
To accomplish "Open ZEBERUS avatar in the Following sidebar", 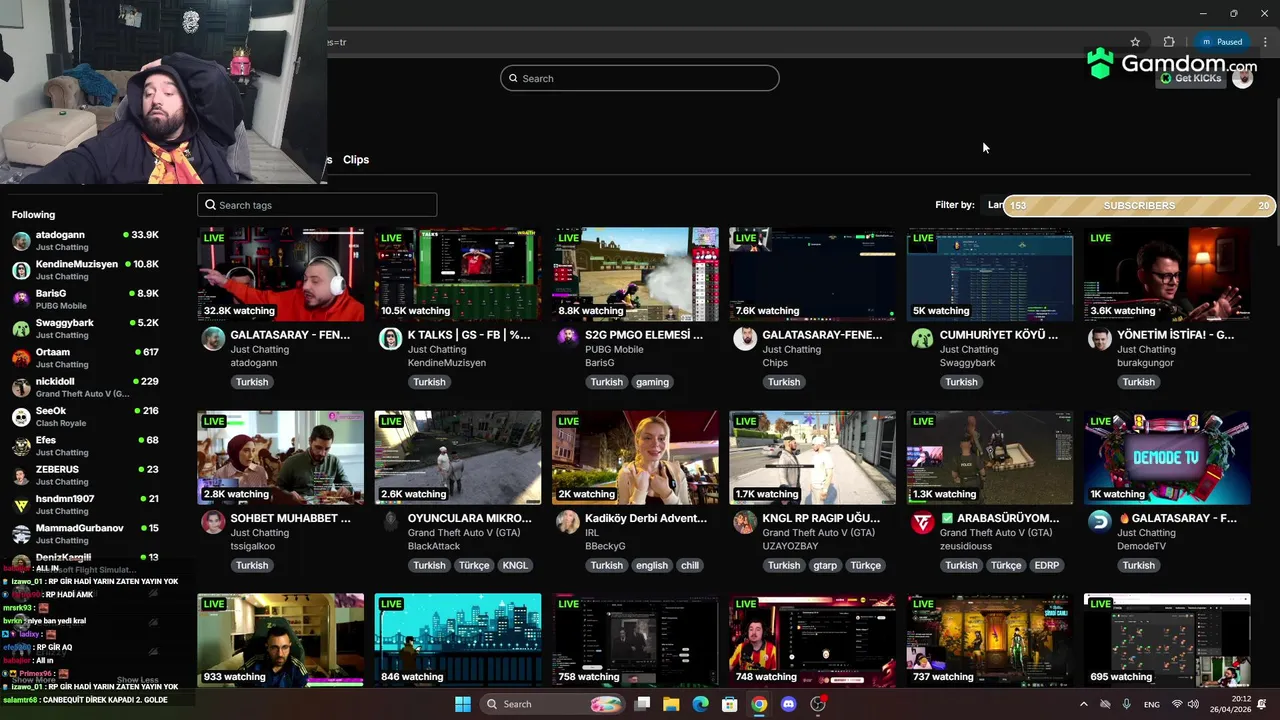I will point(21,475).
